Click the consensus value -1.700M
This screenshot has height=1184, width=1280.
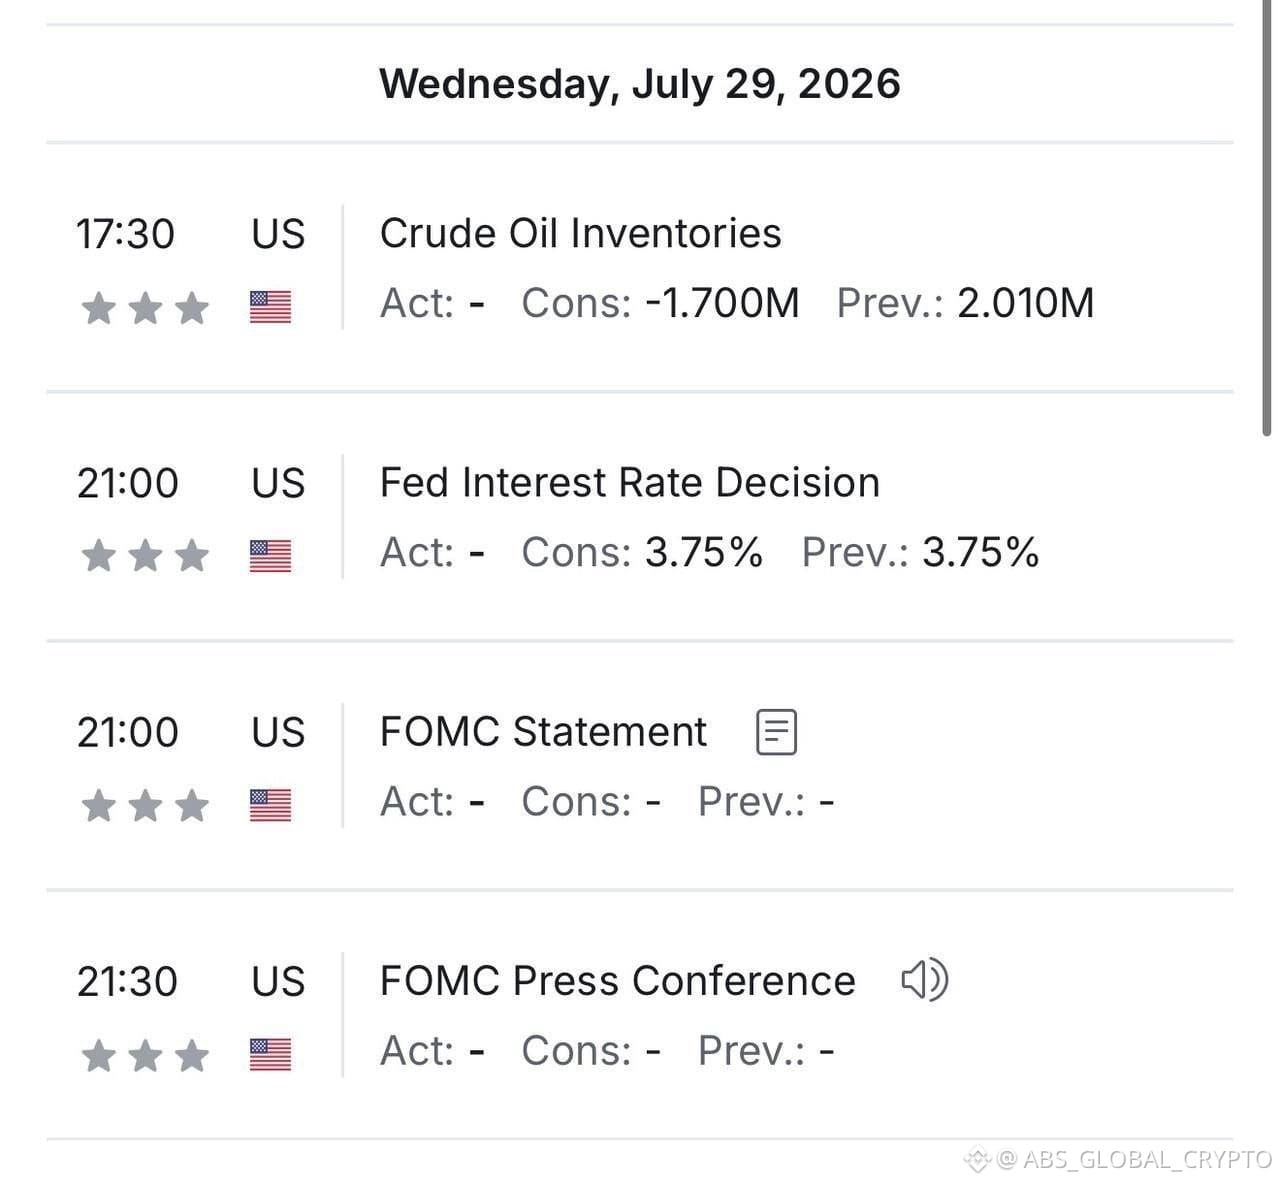(722, 303)
